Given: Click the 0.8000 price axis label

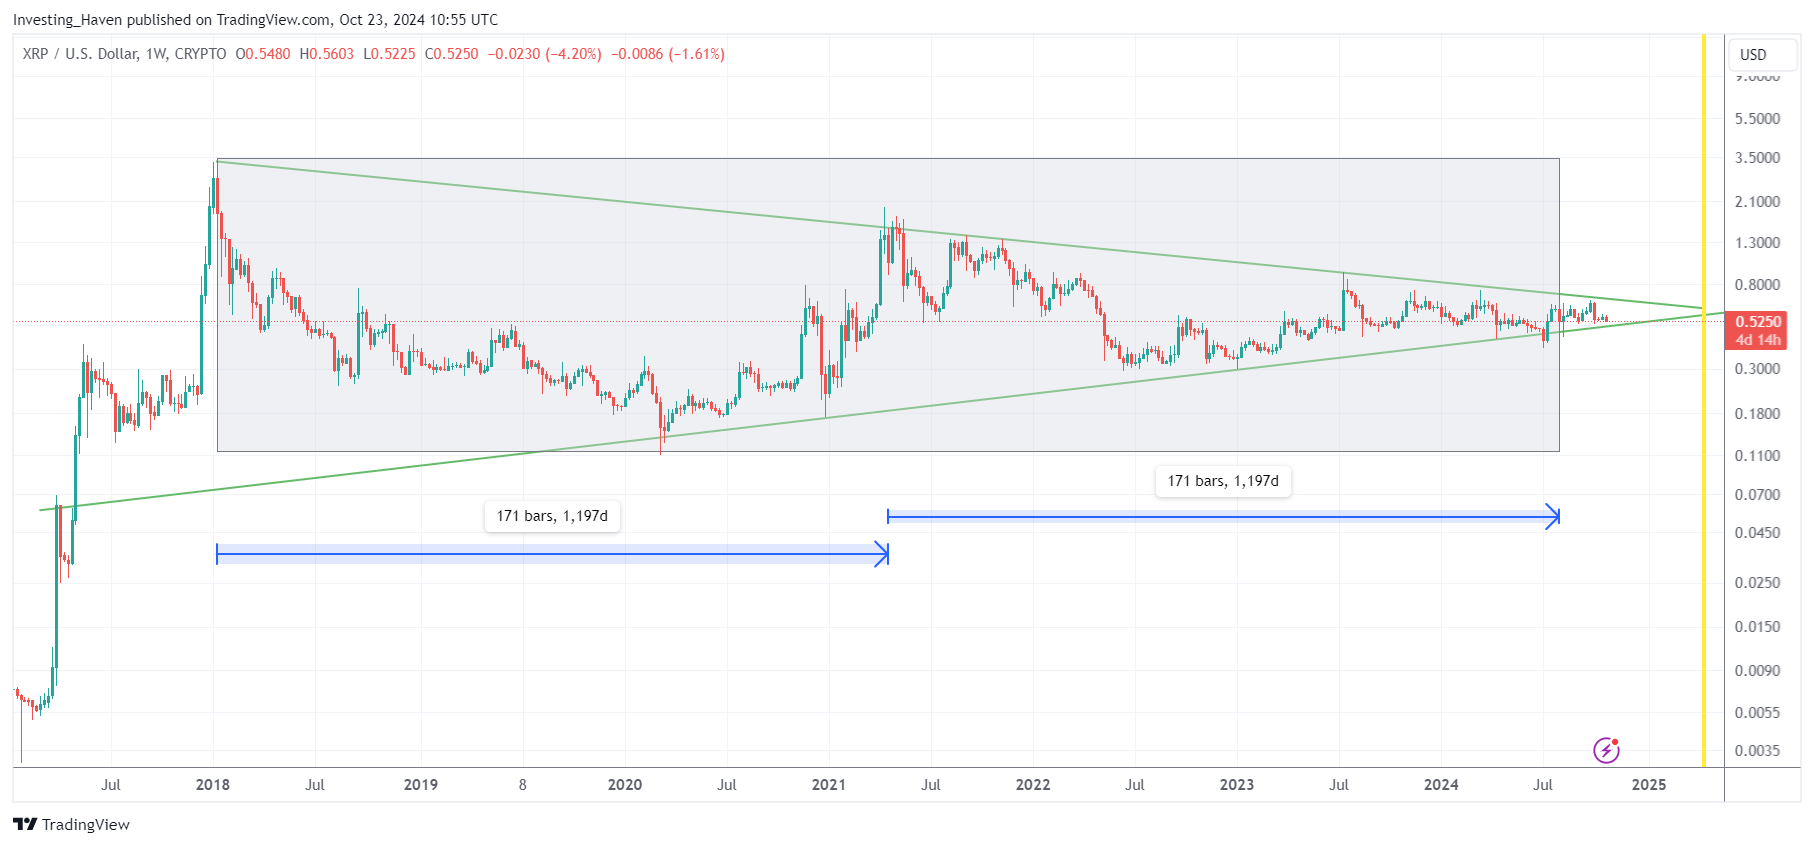Looking at the screenshot, I should pyautogui.click(x=1758, y=284).
